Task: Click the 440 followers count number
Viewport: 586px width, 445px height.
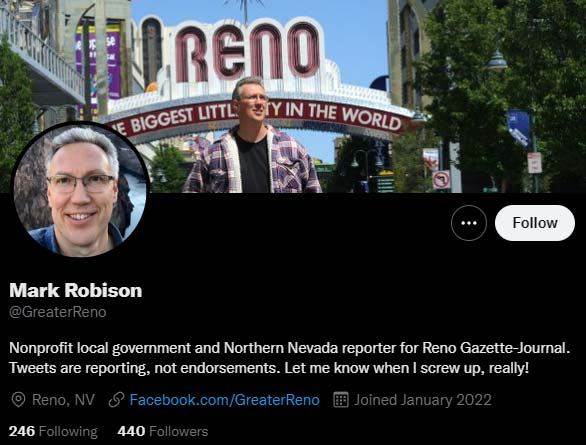Action: coord(131,431)
